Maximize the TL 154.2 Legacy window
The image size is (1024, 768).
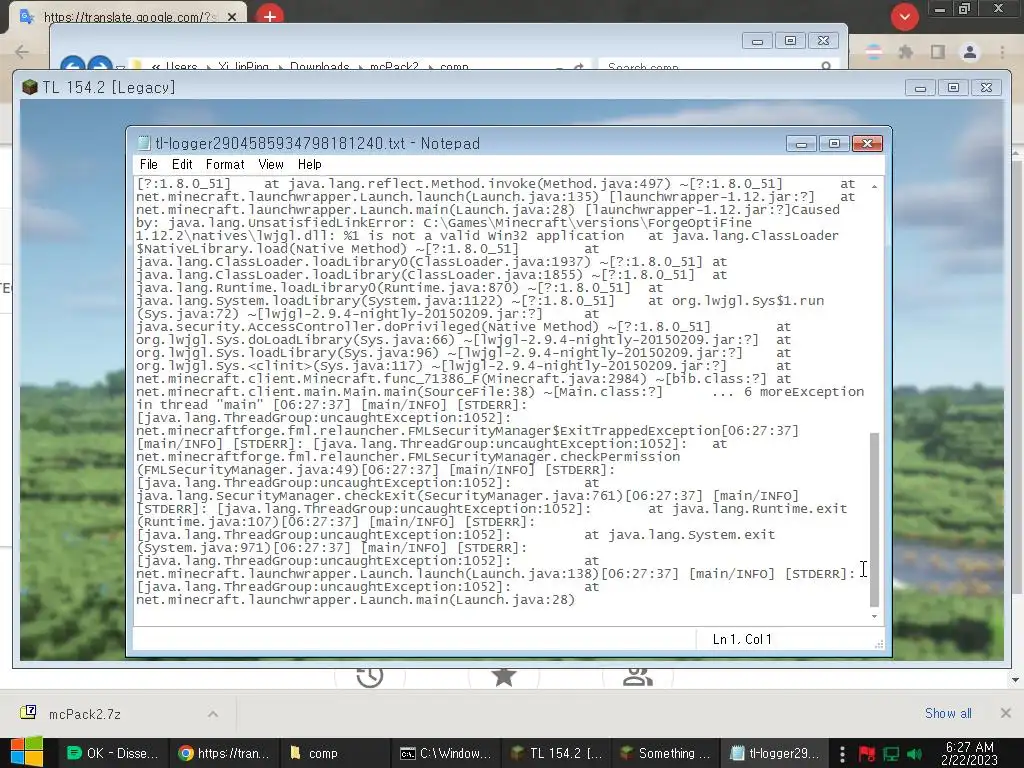coord(953,88)
